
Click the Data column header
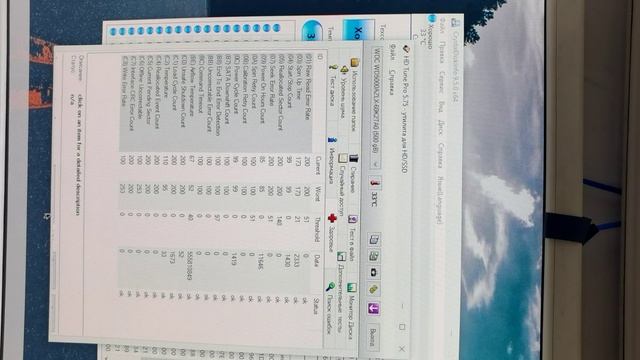(316, 261)
